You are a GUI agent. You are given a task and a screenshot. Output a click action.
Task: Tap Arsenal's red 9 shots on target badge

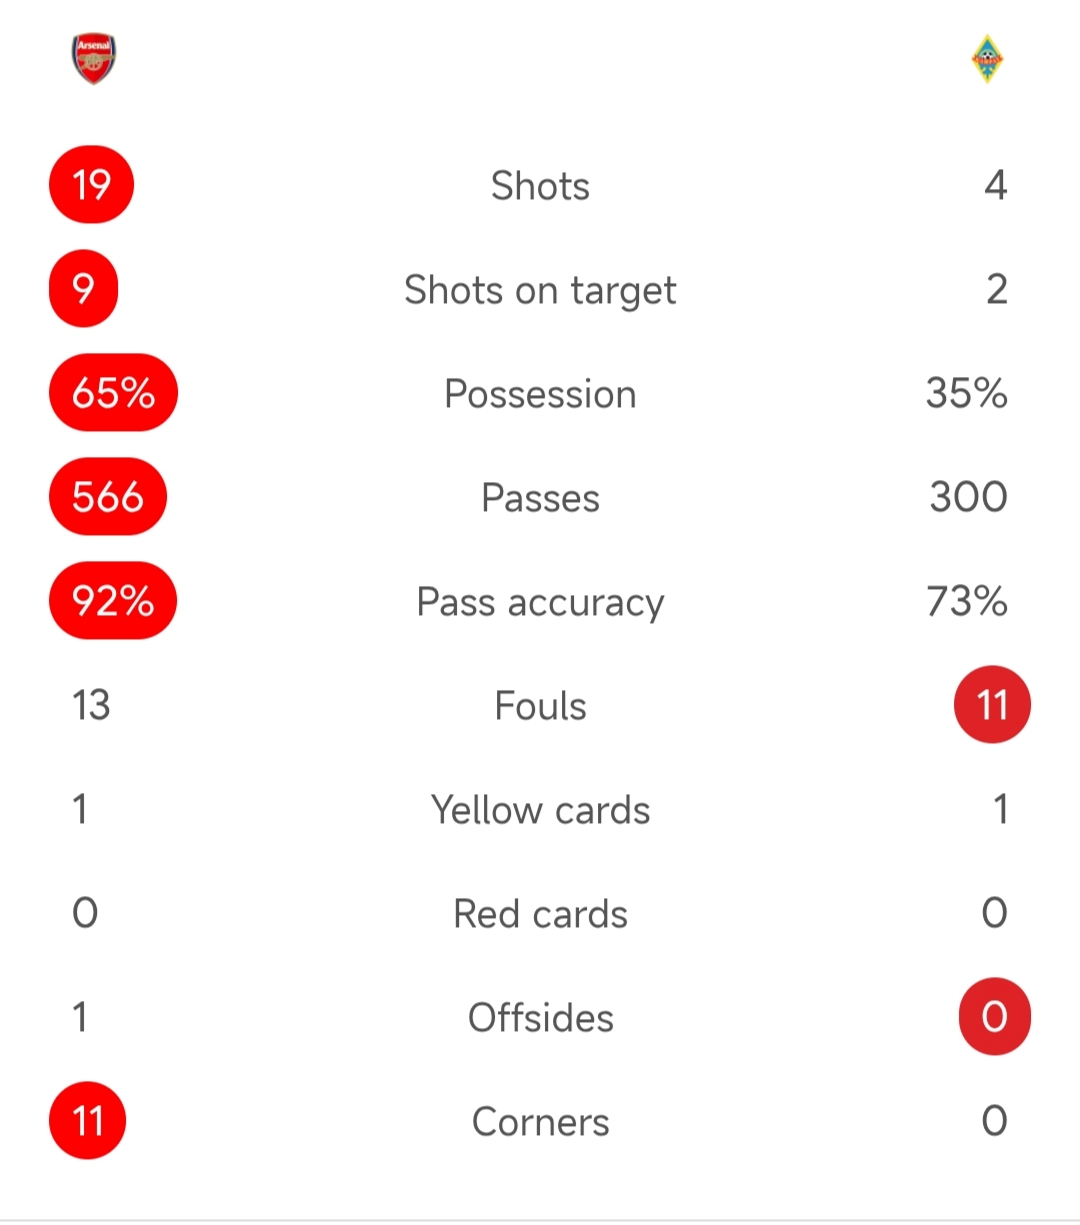click(84, 289)
